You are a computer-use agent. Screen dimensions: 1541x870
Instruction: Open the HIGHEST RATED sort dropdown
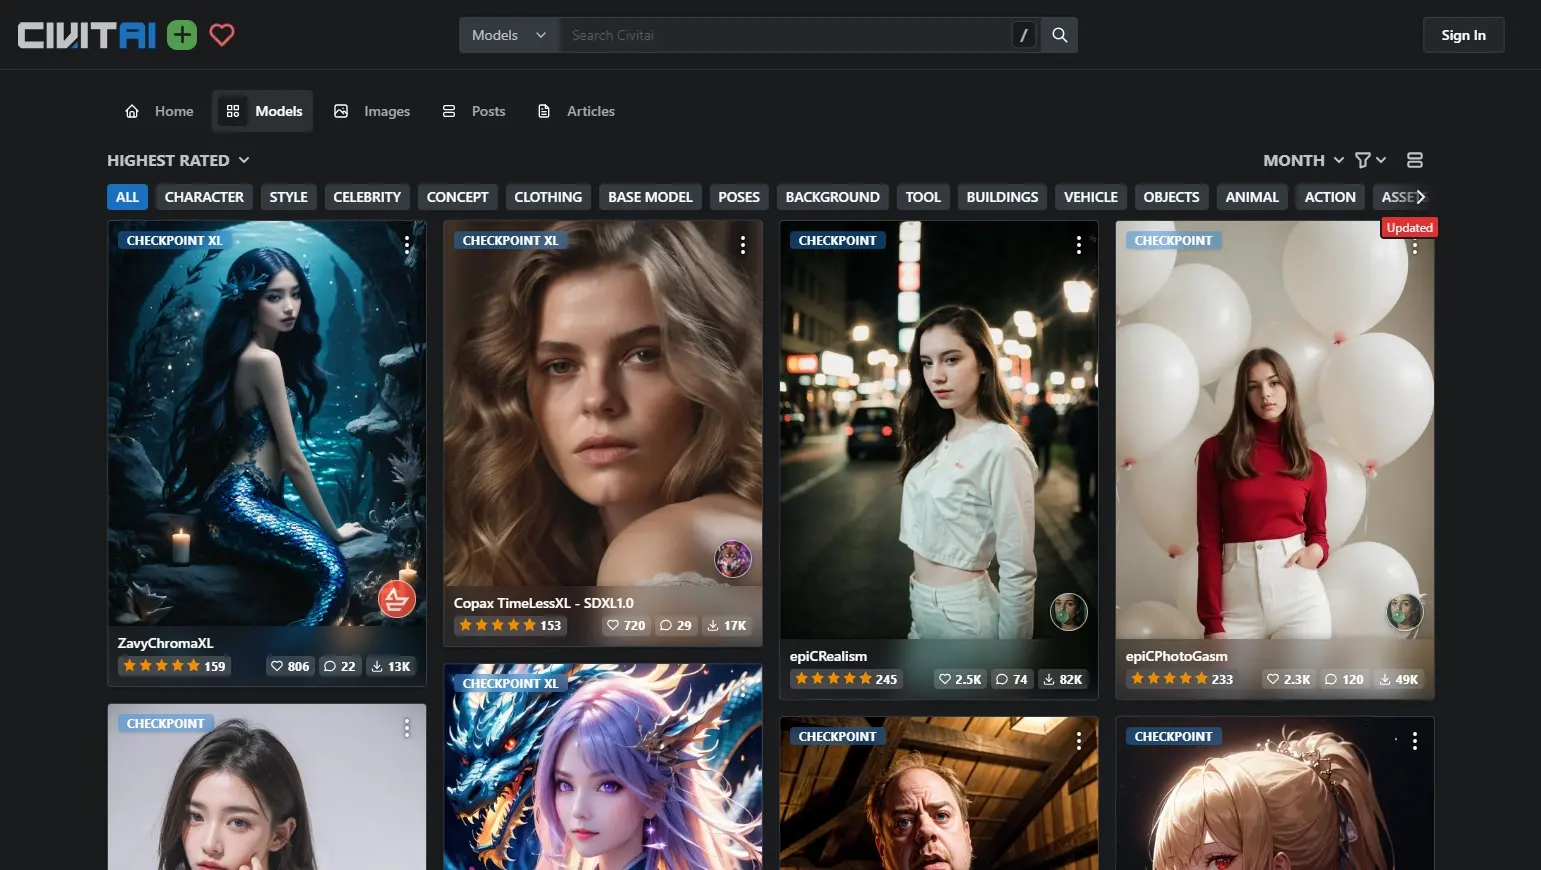[x=178, y=160]
